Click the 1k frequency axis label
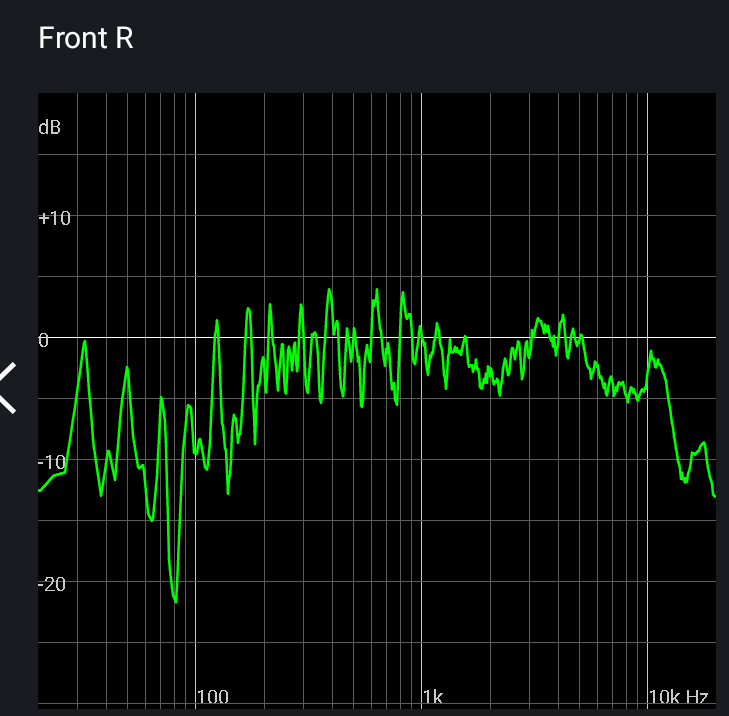 point(434,696)
